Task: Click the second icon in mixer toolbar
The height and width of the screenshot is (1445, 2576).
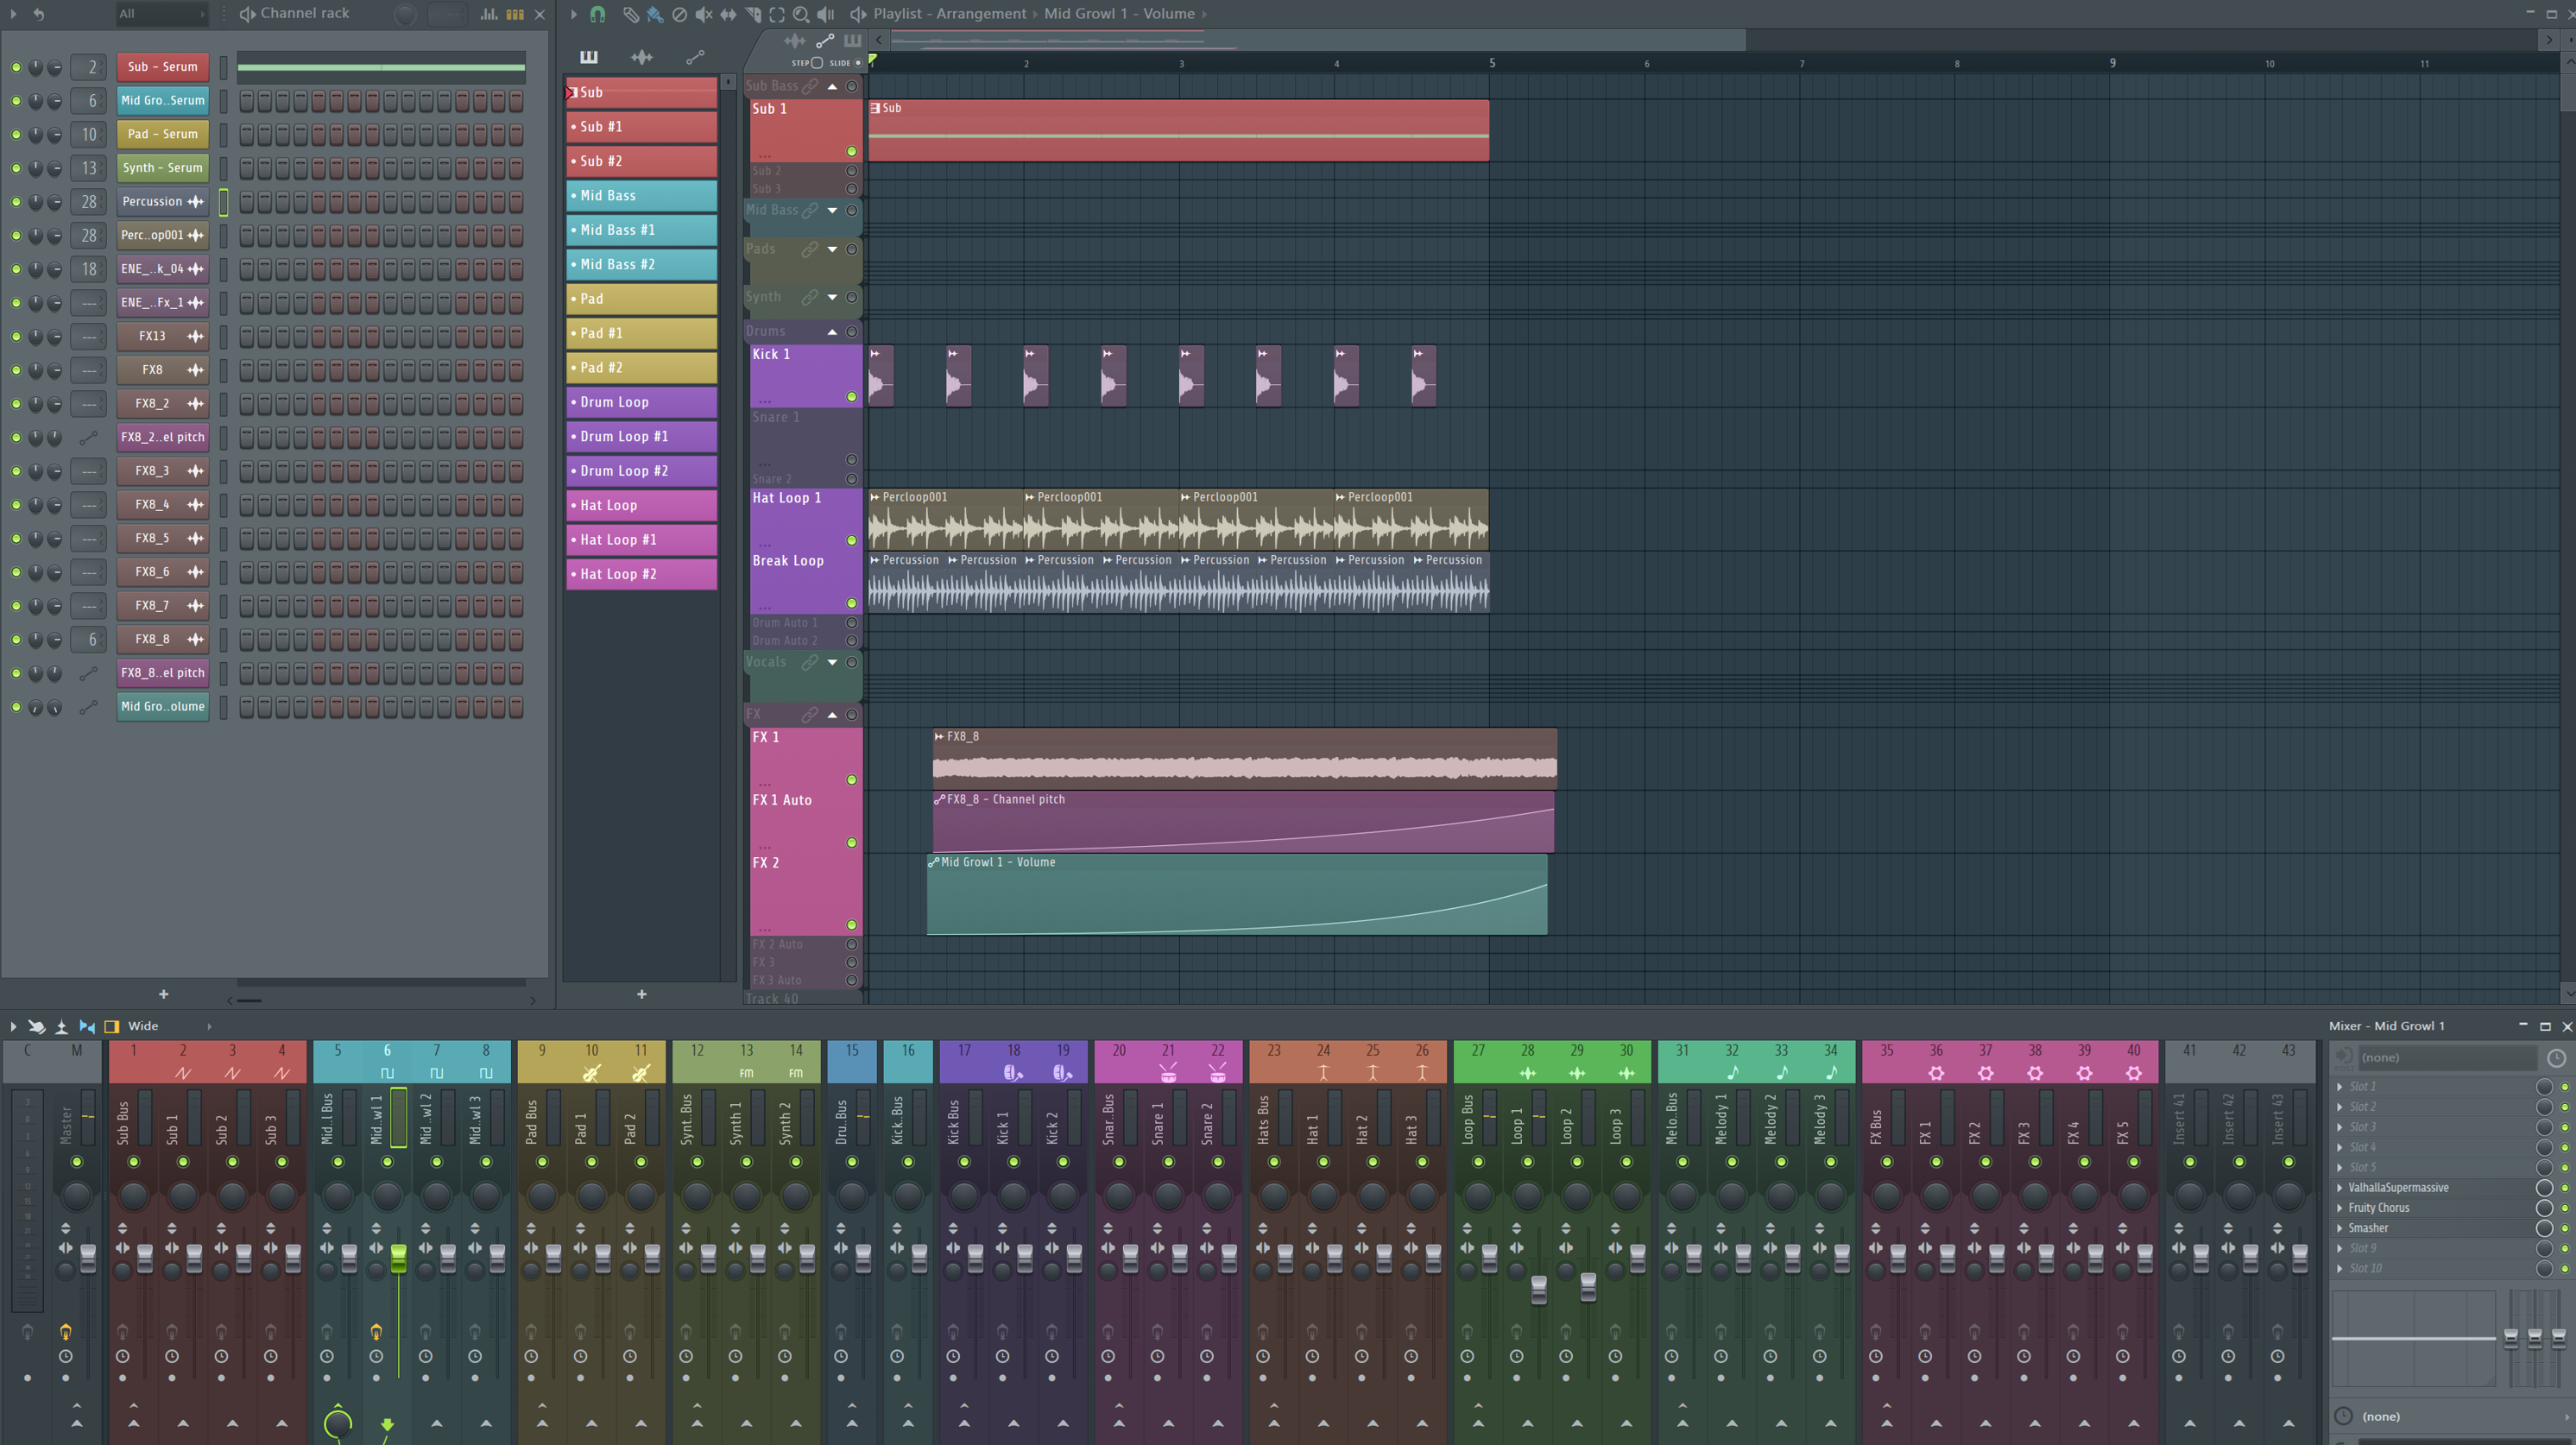Action: (37, 1026)
